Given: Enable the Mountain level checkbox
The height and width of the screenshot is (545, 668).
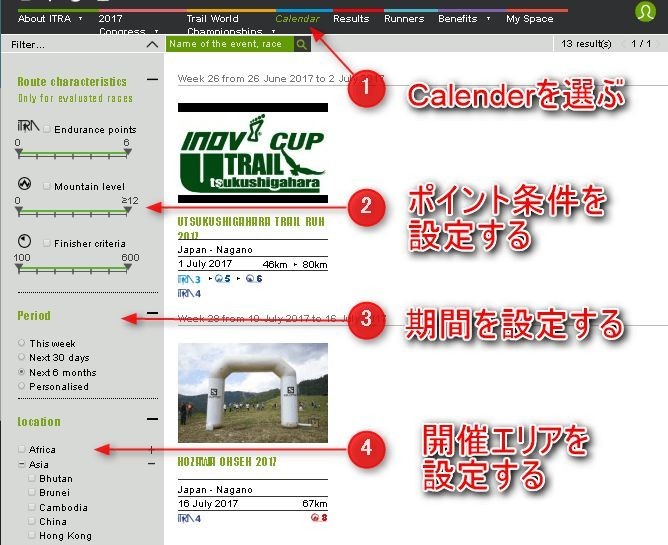Looking at the screenshot, I should pyautogui.click(x=47, y=186).
